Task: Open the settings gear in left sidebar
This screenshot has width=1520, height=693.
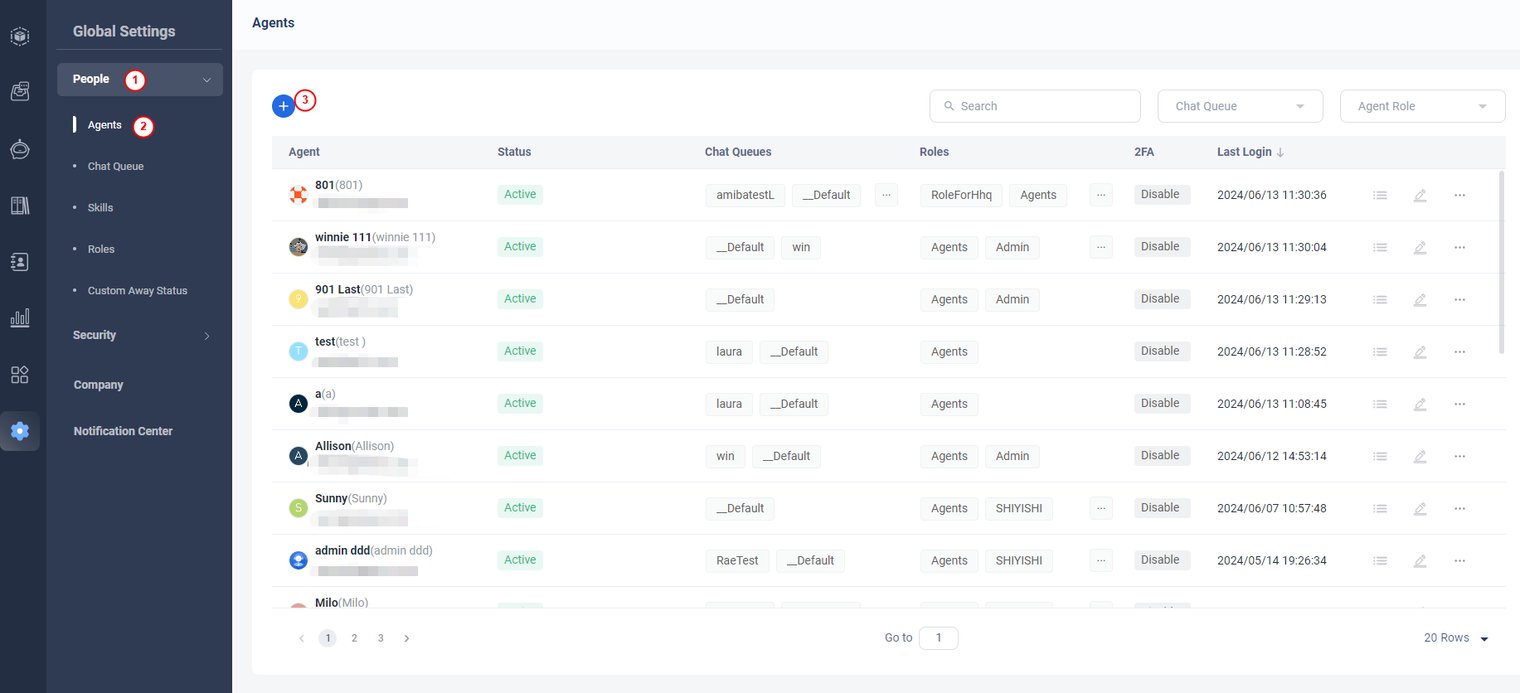Action: point(20,431)
